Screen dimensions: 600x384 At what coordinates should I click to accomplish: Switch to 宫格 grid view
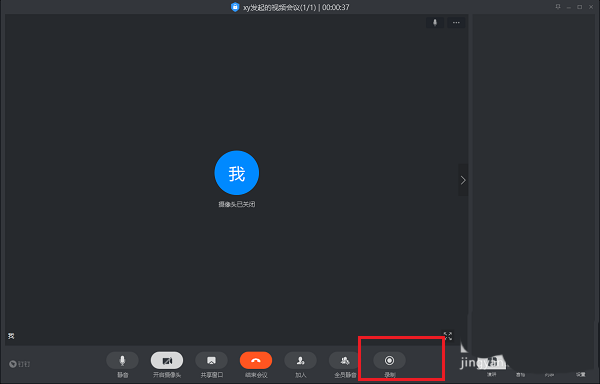pyautogui.click(x=520, y=374)
